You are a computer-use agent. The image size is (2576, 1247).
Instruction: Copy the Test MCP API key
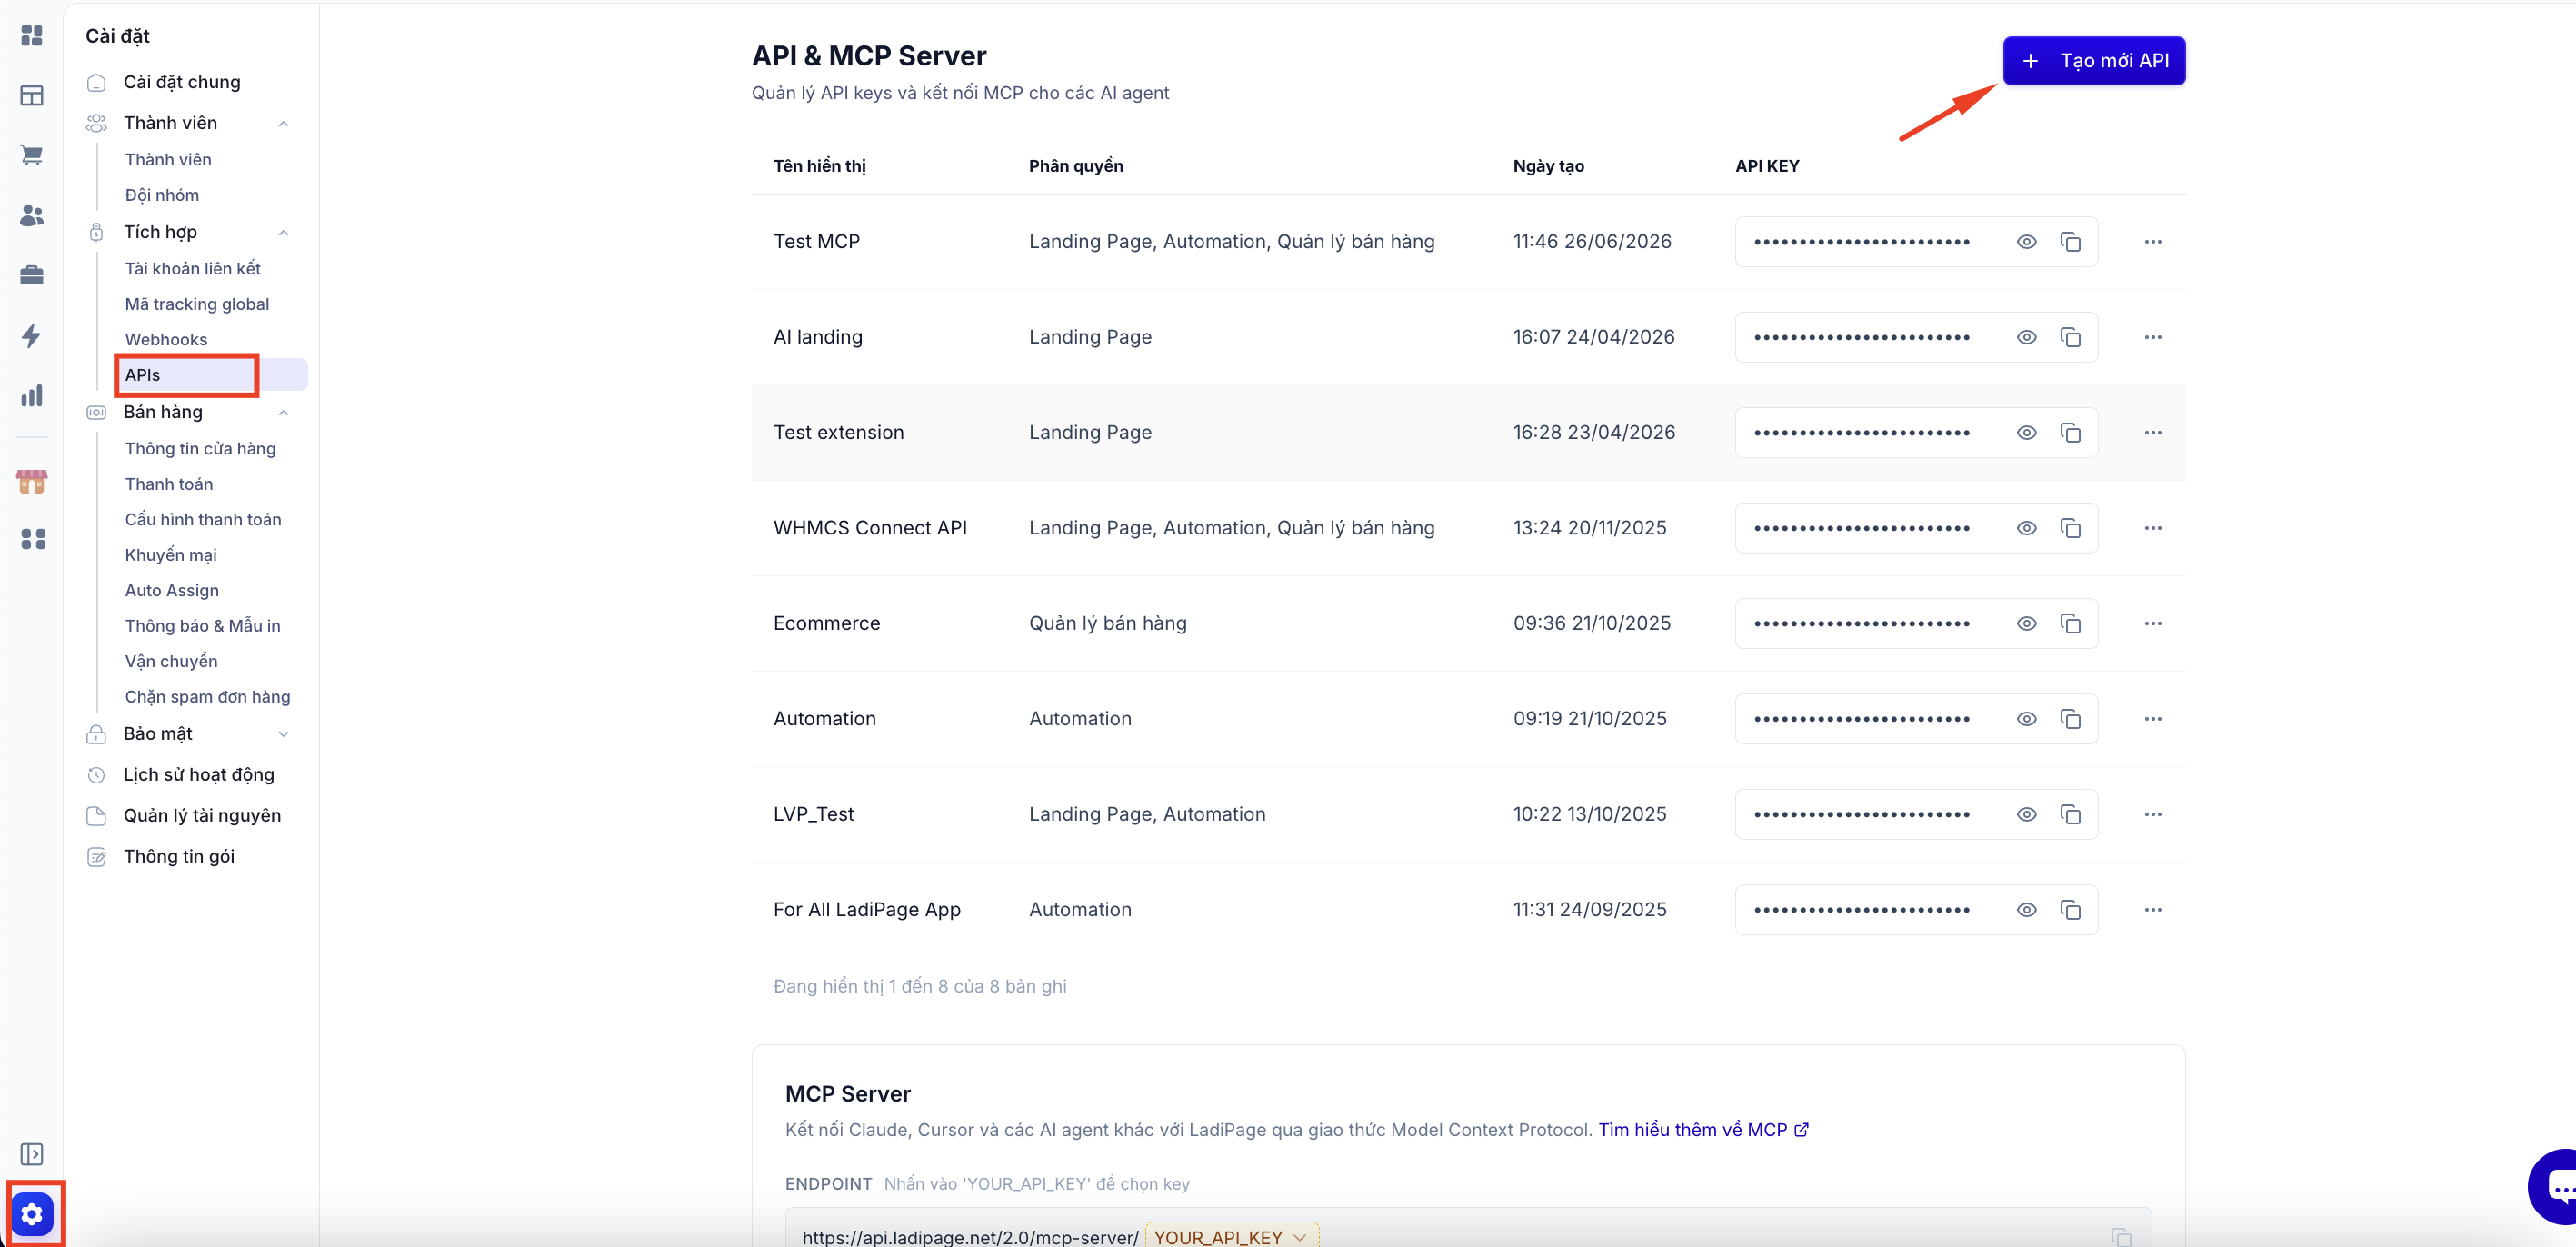tap(2070, 242)
